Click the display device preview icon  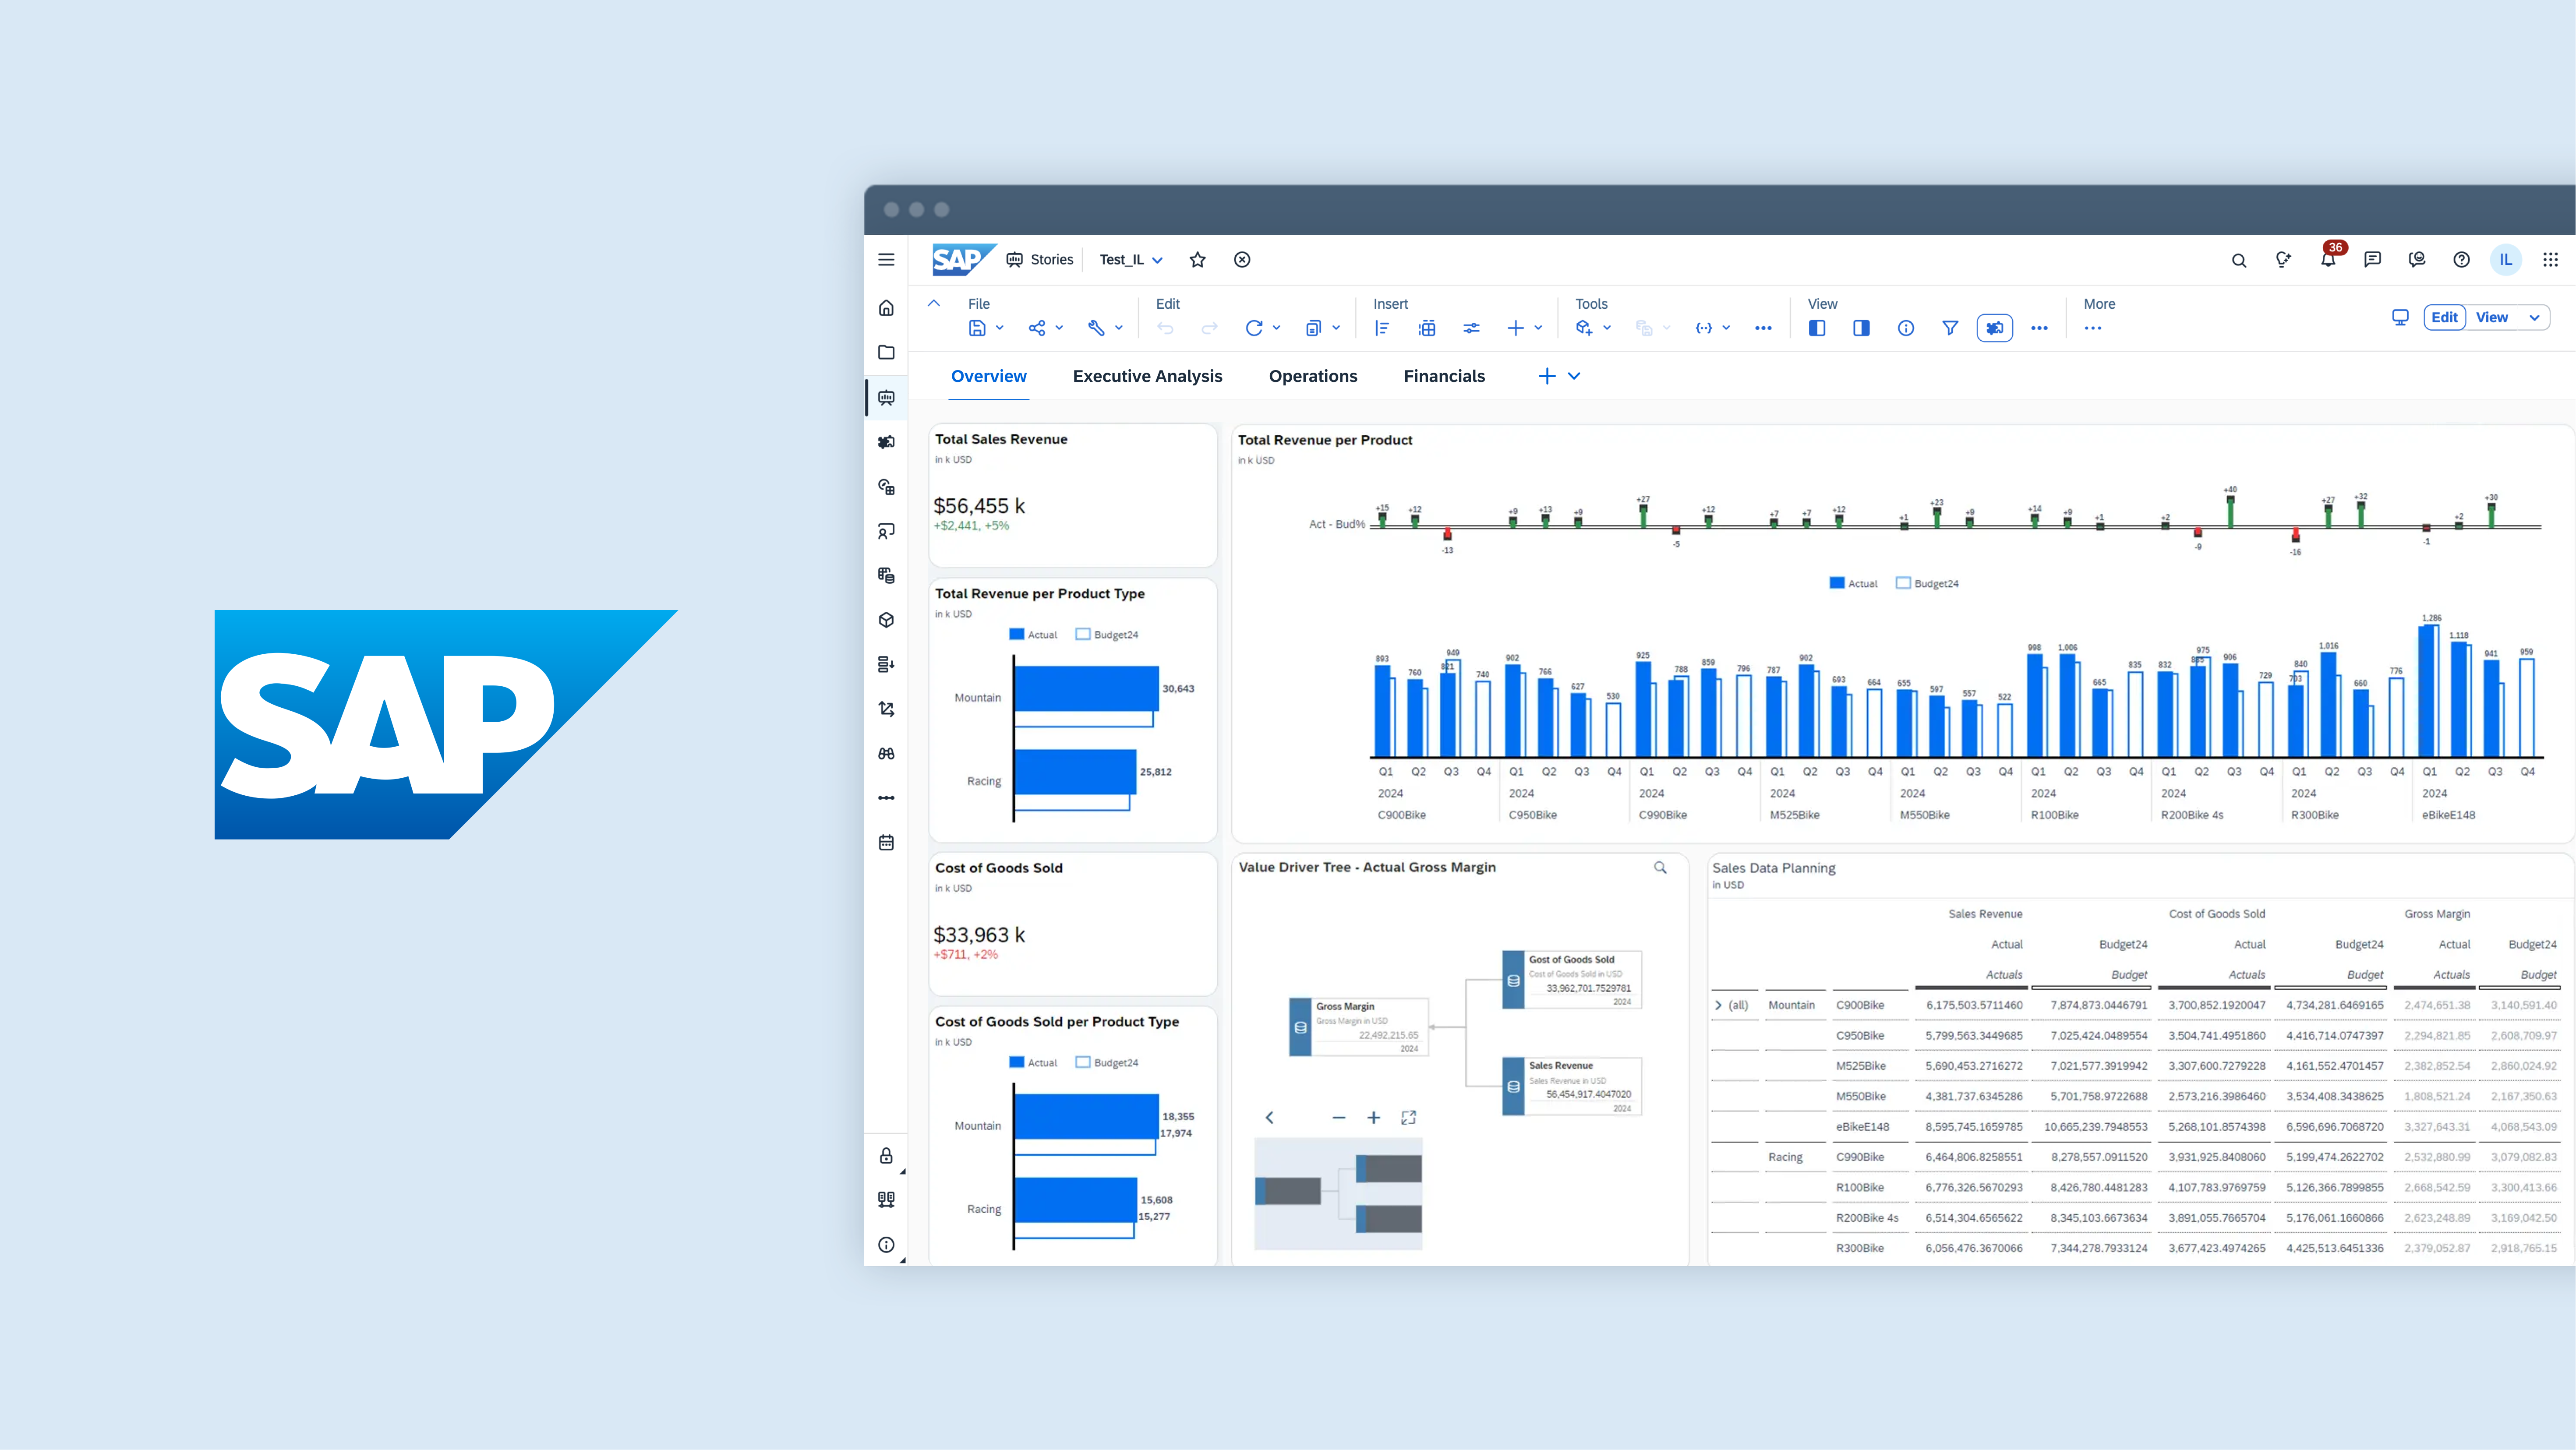click(2400, 317)
